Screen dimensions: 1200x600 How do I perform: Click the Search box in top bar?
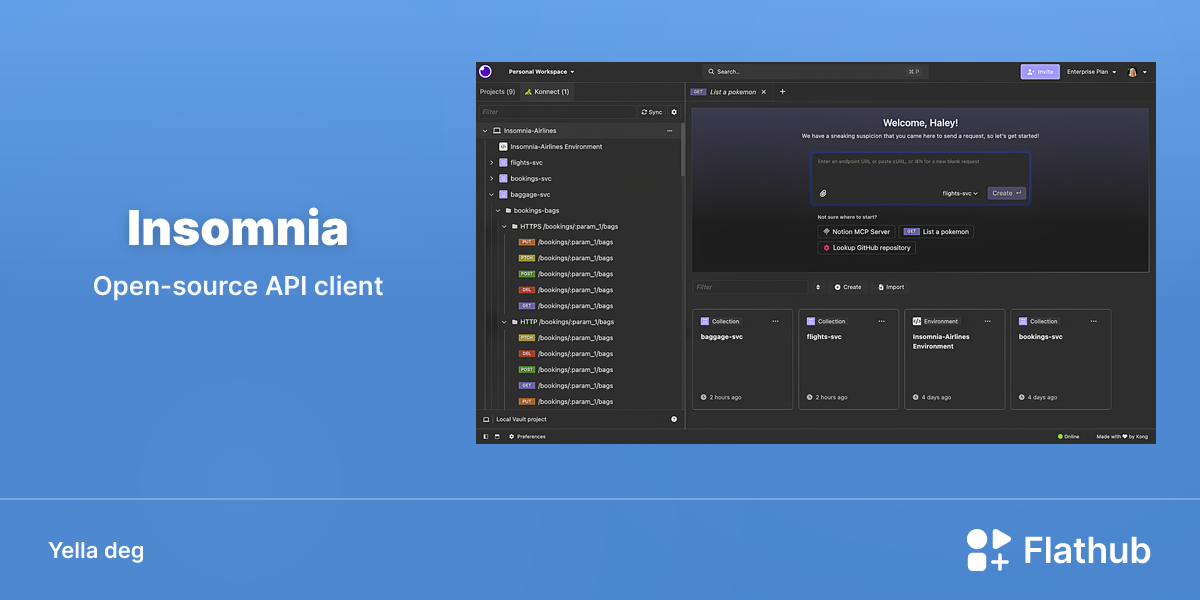[x=813, y=72]
